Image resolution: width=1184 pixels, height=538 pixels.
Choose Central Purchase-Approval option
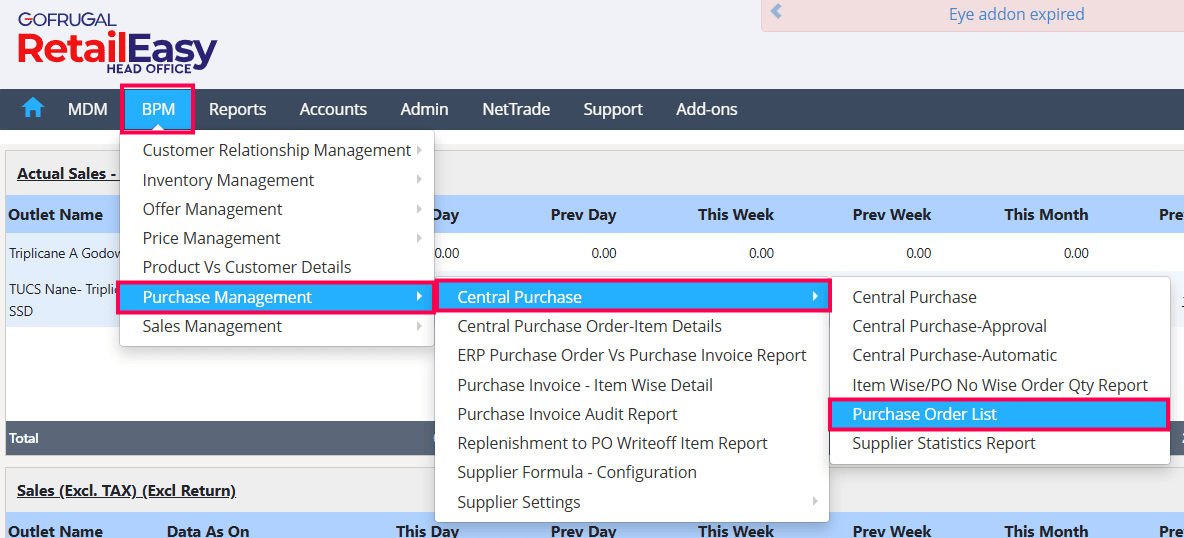click(949, 326)
